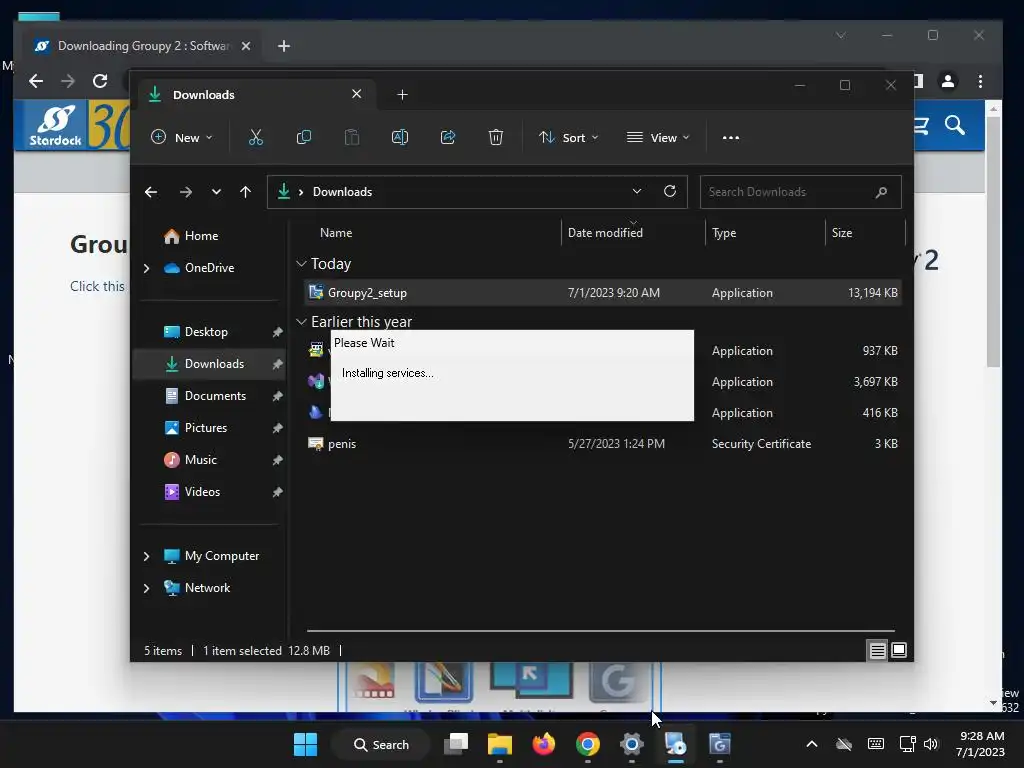Switch to large icons view layout icon
This screenshot has width=1024, height=768.
(x=899, y=650)
